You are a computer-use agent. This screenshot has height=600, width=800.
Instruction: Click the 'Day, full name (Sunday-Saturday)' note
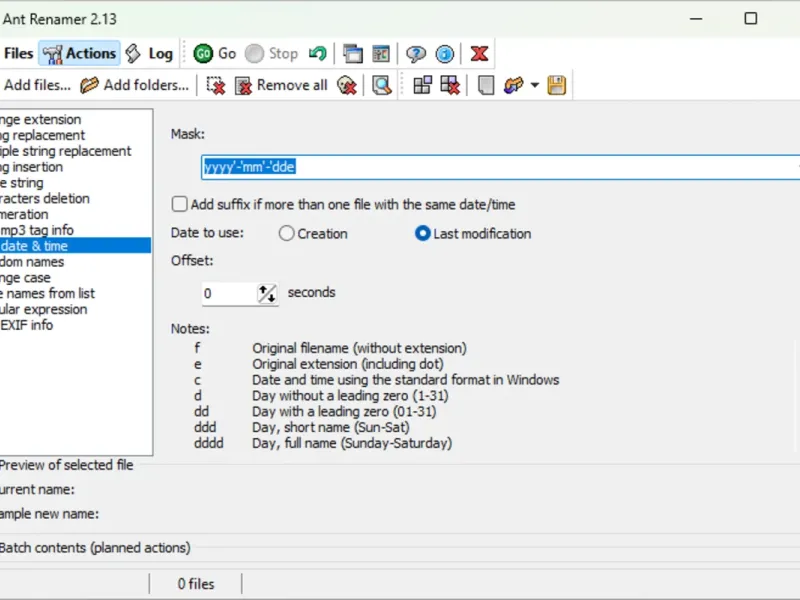352,443
